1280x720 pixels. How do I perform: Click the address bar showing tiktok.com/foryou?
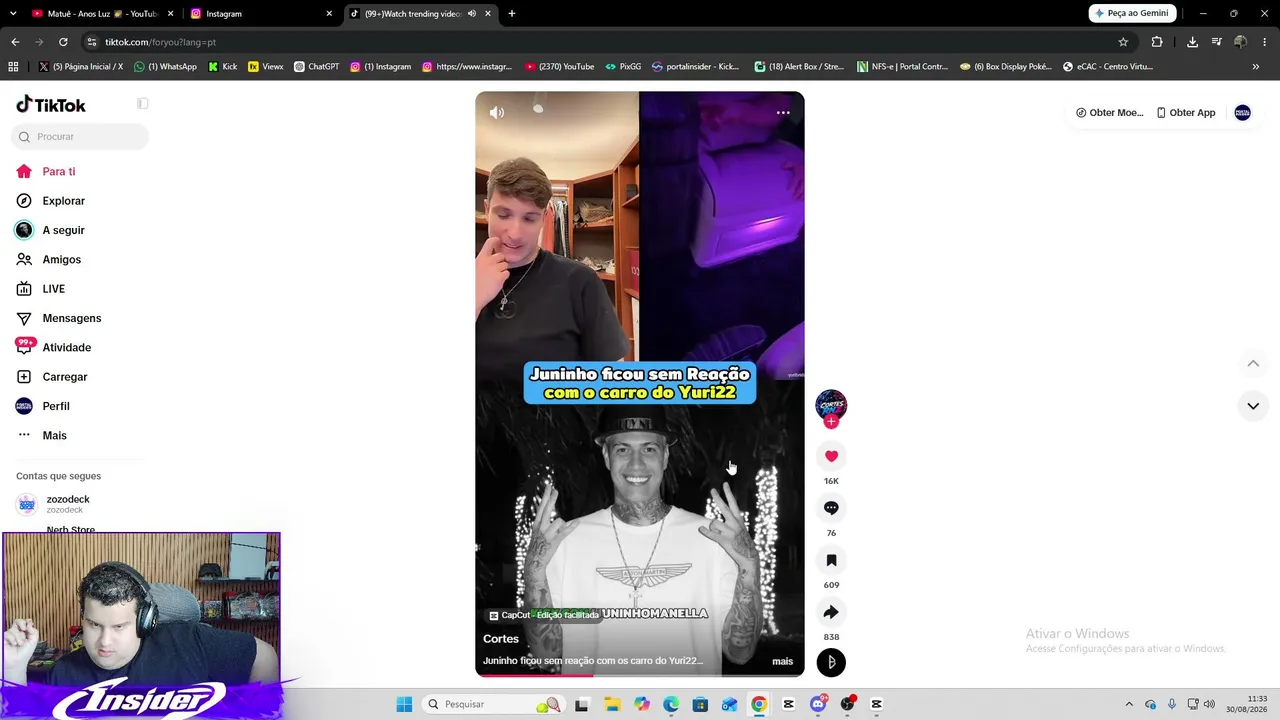[600, 42]
